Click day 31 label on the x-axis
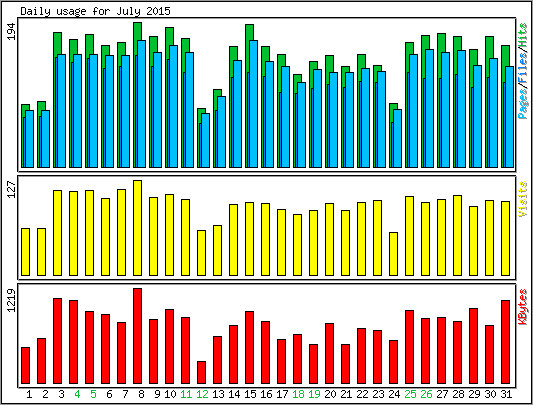This screenshot has height=405, width=533. click(x=506, y=394)
